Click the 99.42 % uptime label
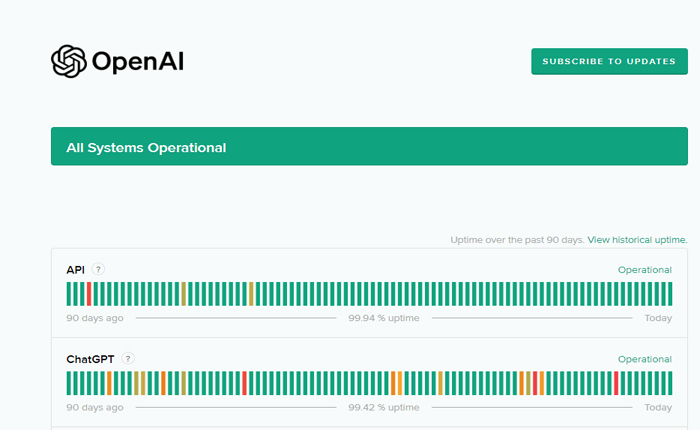The height and width of the screenshot is (430, 700). point(383,408)
